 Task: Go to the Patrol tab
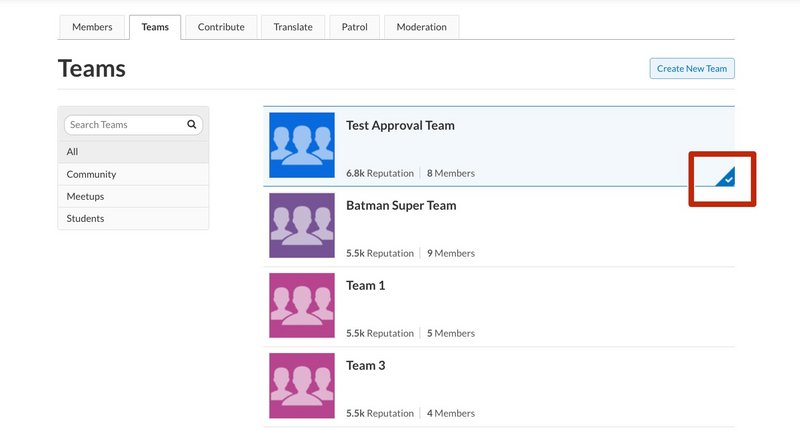click(354, 27)
